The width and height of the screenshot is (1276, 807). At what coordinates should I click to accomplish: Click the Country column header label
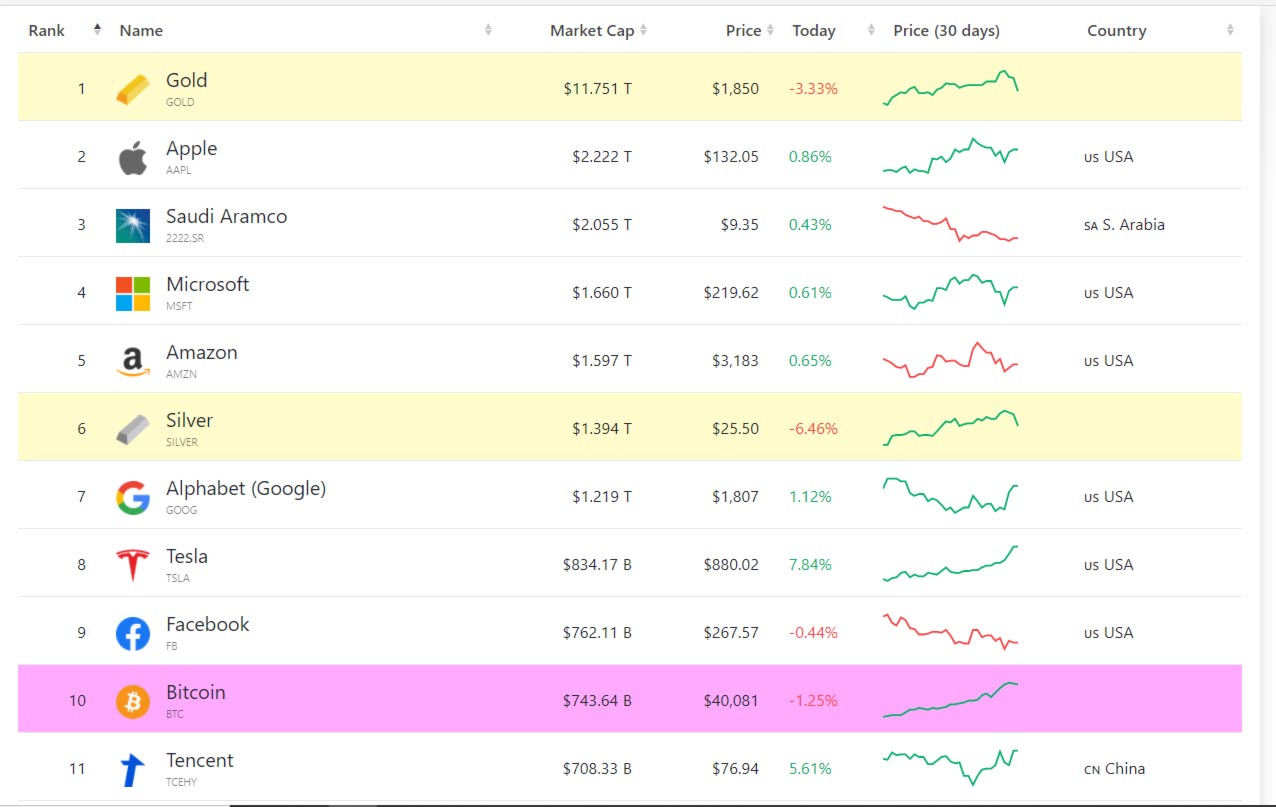point(1116,31)
